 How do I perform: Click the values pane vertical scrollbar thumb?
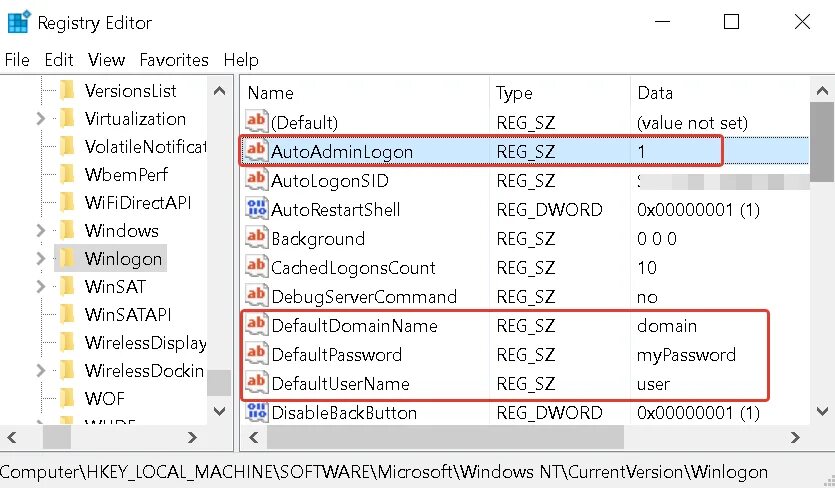click(822, 142)
